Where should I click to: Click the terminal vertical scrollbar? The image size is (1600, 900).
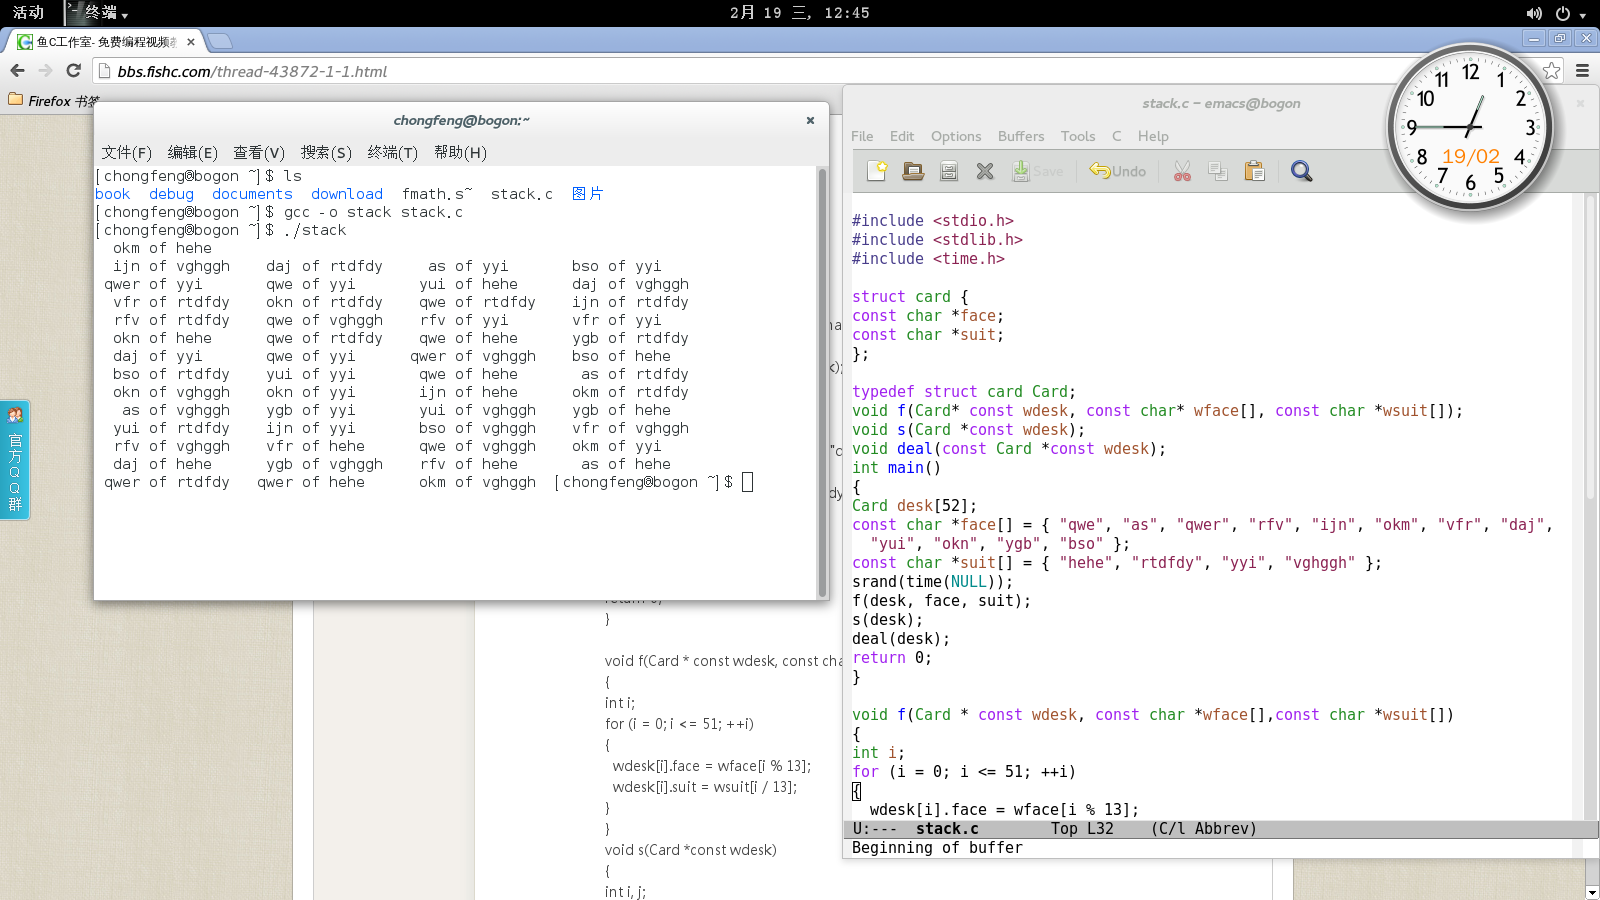822,381
